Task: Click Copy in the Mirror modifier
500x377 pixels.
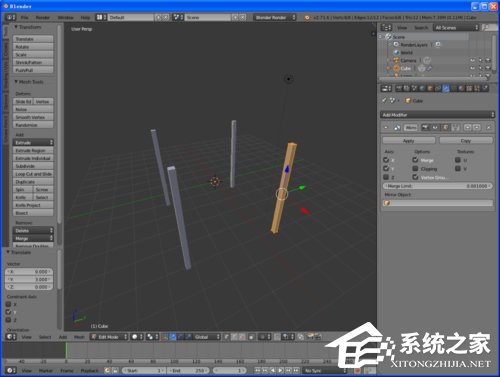Action: pos(466,141)
